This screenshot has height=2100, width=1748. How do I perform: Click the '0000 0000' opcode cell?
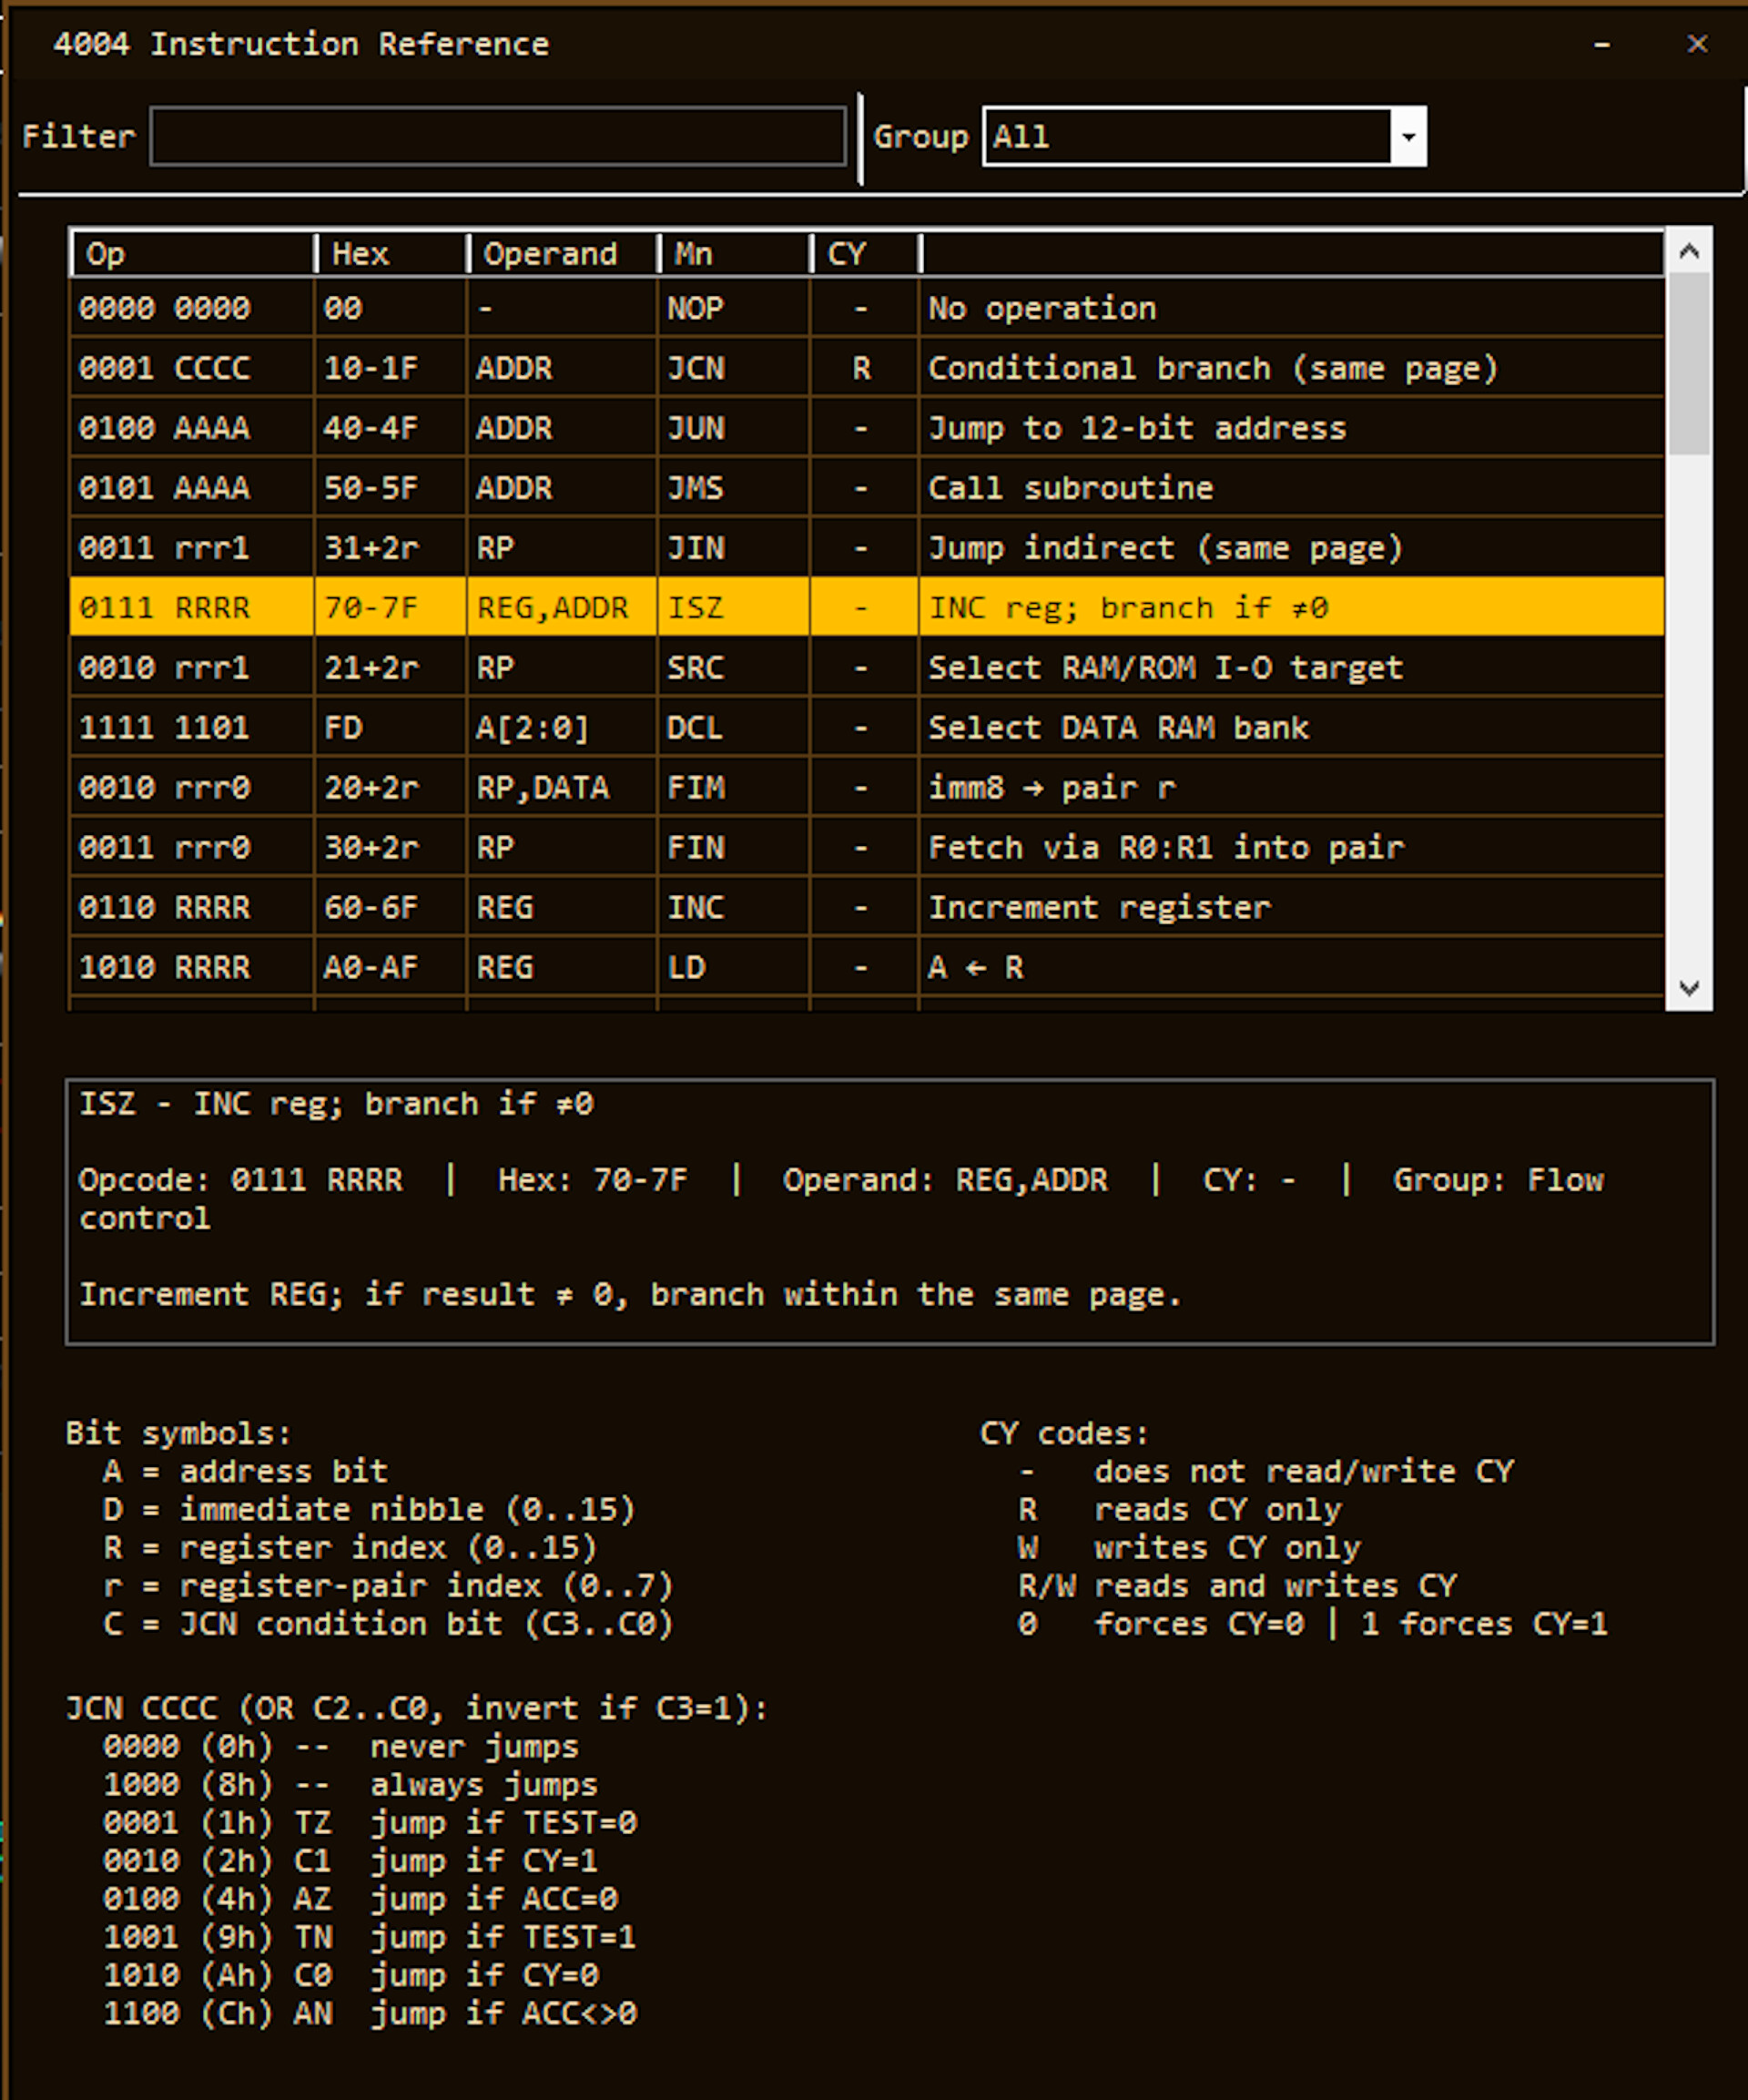tap(192, 308)
